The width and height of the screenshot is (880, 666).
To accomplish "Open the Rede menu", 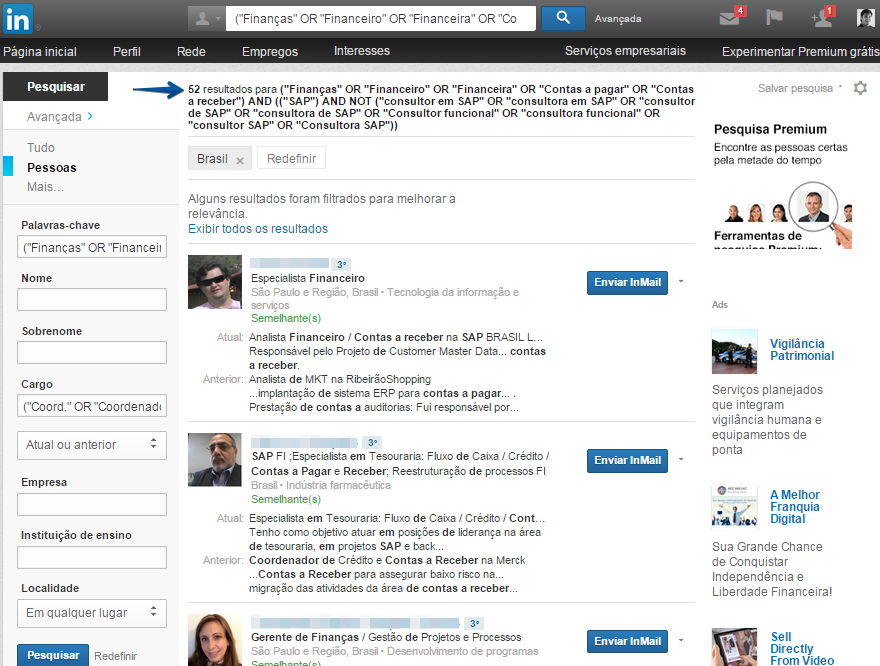I will (191, 52).
